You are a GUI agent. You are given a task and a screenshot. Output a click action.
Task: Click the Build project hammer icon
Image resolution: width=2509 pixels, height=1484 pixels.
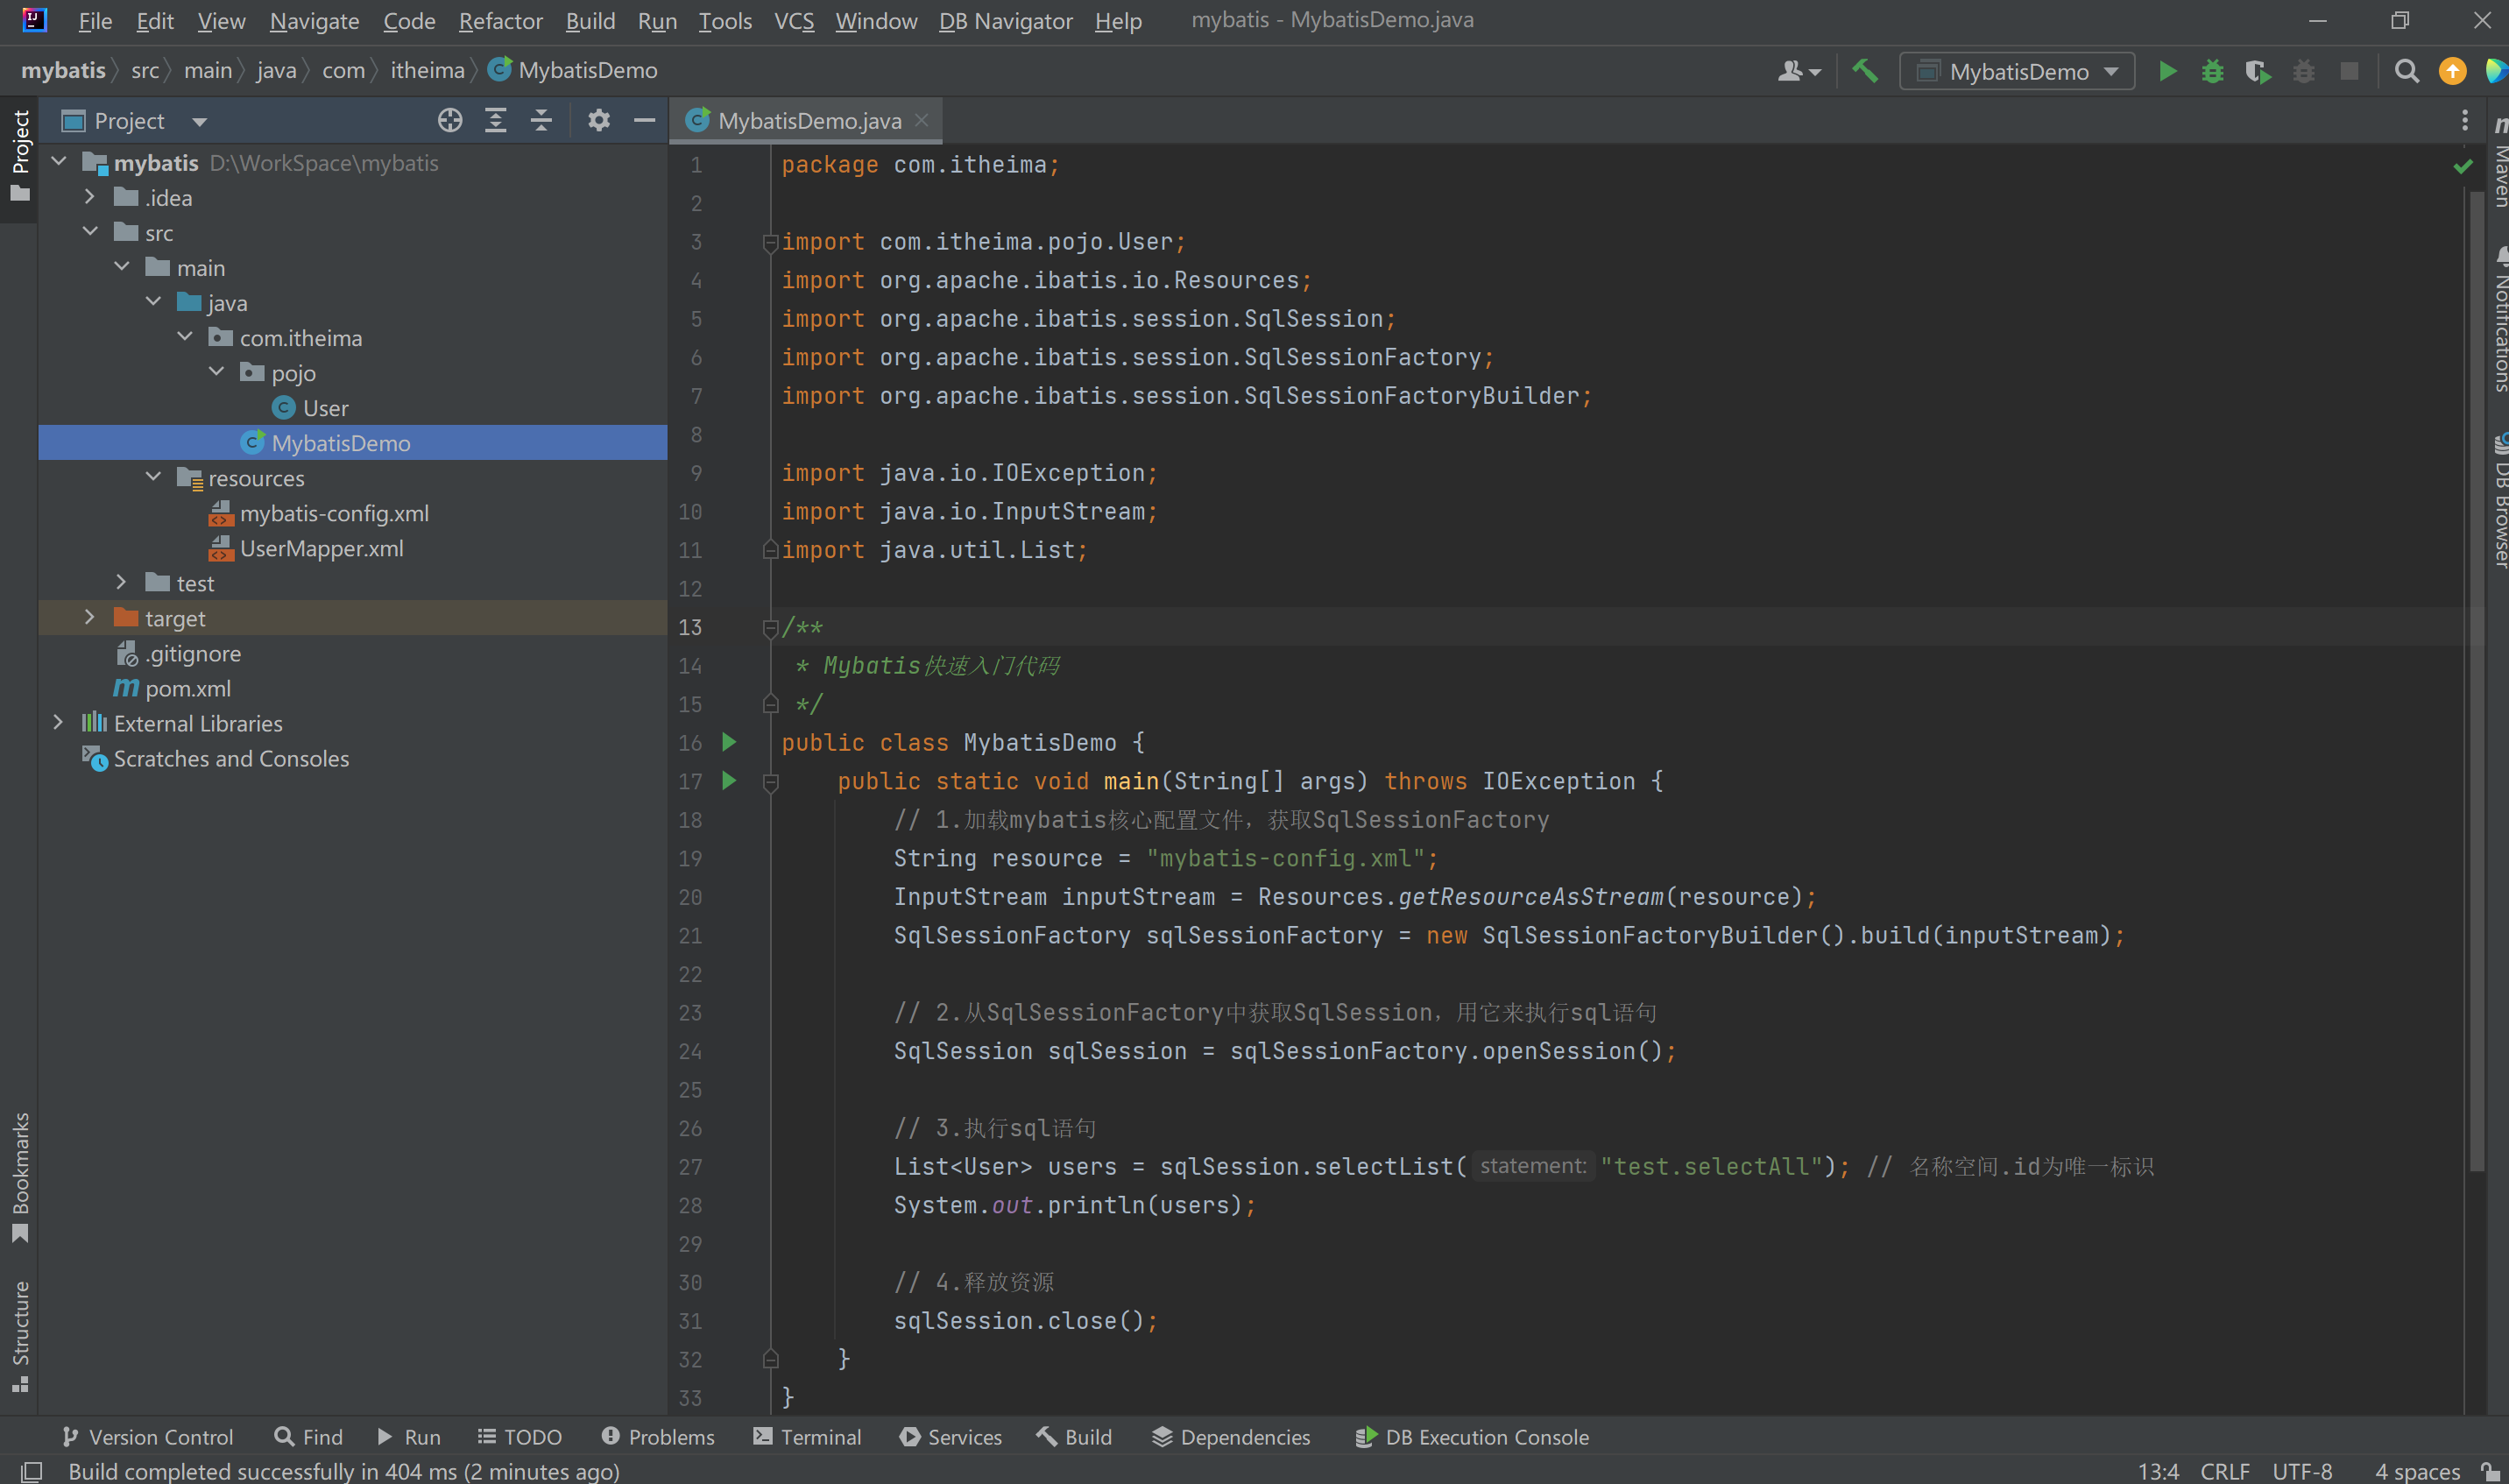click(1866, 71)
